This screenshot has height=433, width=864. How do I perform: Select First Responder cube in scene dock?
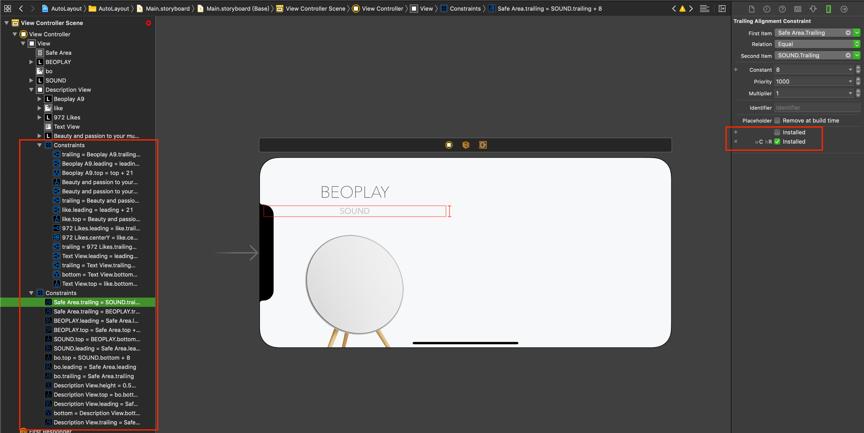point(466,145)
